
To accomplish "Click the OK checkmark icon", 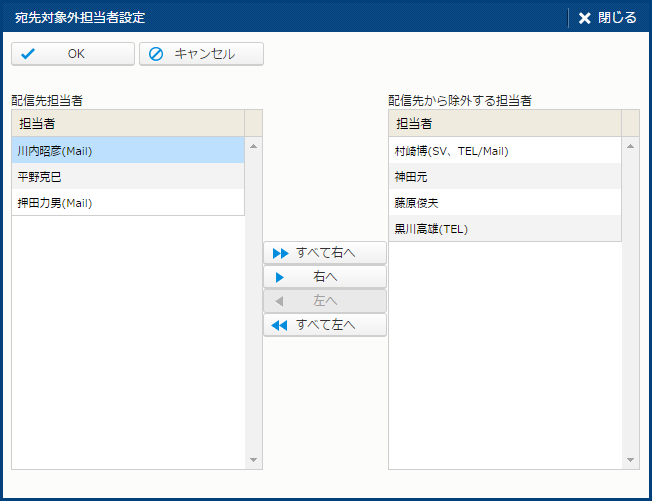I will tap(28, 54).
